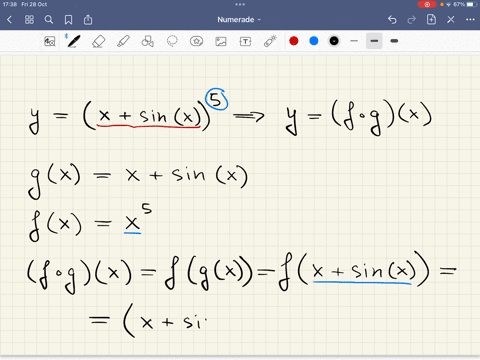Select the Highlighter tool
The height and width of the screenshot is (360, 480).
click(x=123, y=41)
